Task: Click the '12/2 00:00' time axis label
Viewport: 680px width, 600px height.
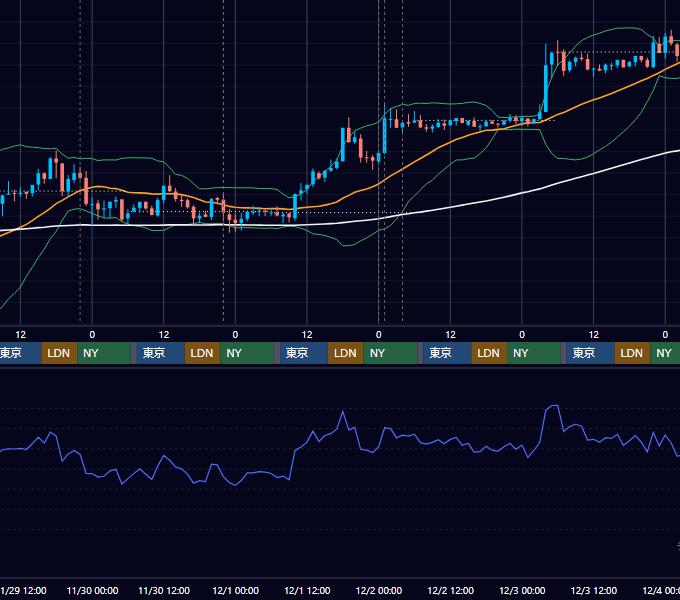Action: point(379,590)
